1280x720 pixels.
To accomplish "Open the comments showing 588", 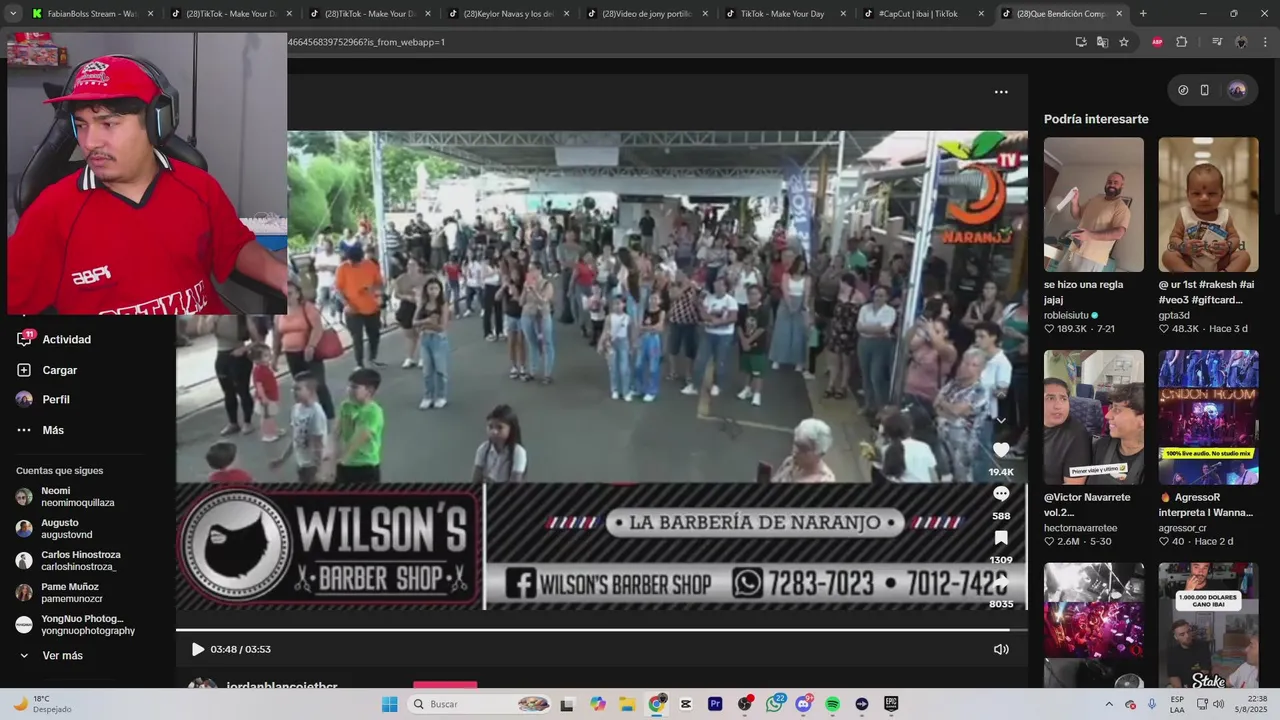I will 1001,494.
